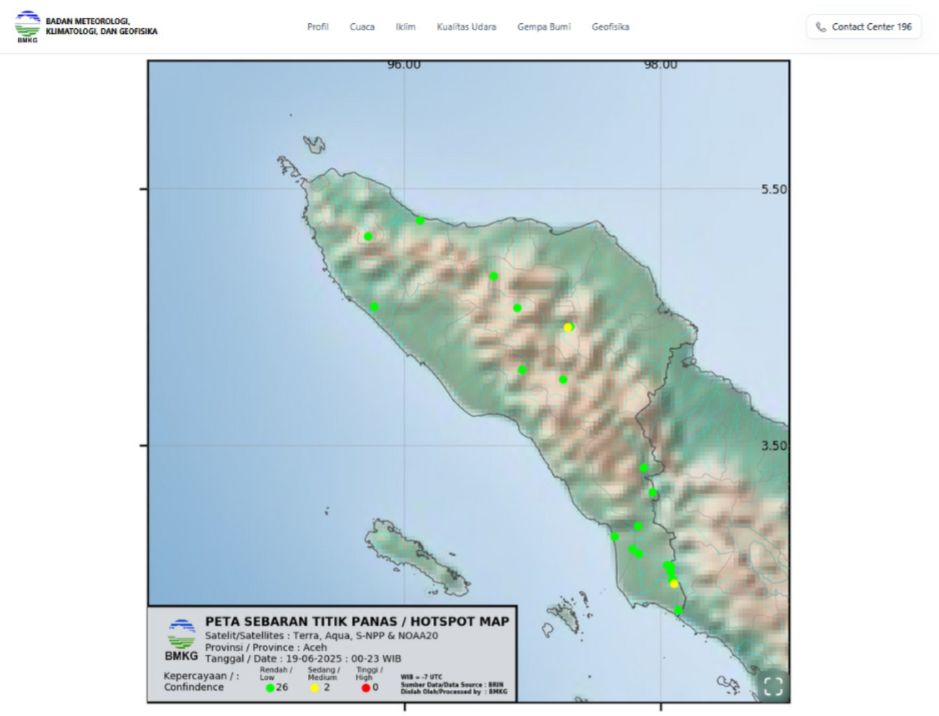
Task: Open the Gempa Bumi menu
Action: tap(544, 27)
